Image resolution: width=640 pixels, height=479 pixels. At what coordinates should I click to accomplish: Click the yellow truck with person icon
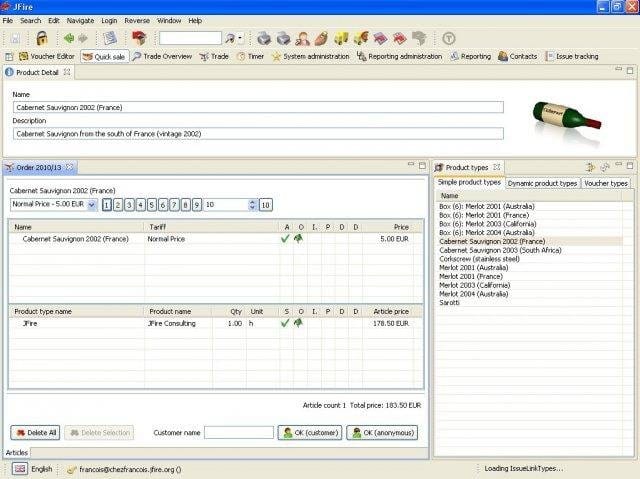pos(361,38)
